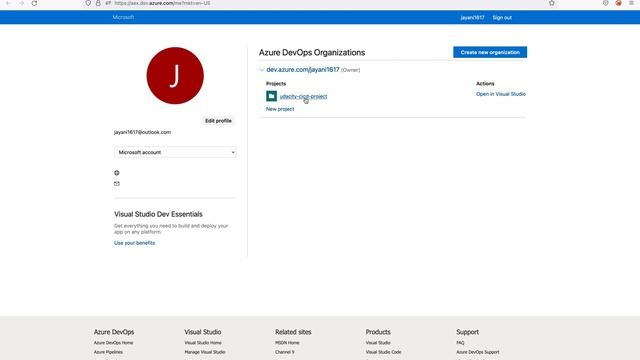The width and height of the screenshot is (640, 360).
Task: Go forward using the browser forward arrow
Action: 21,3
